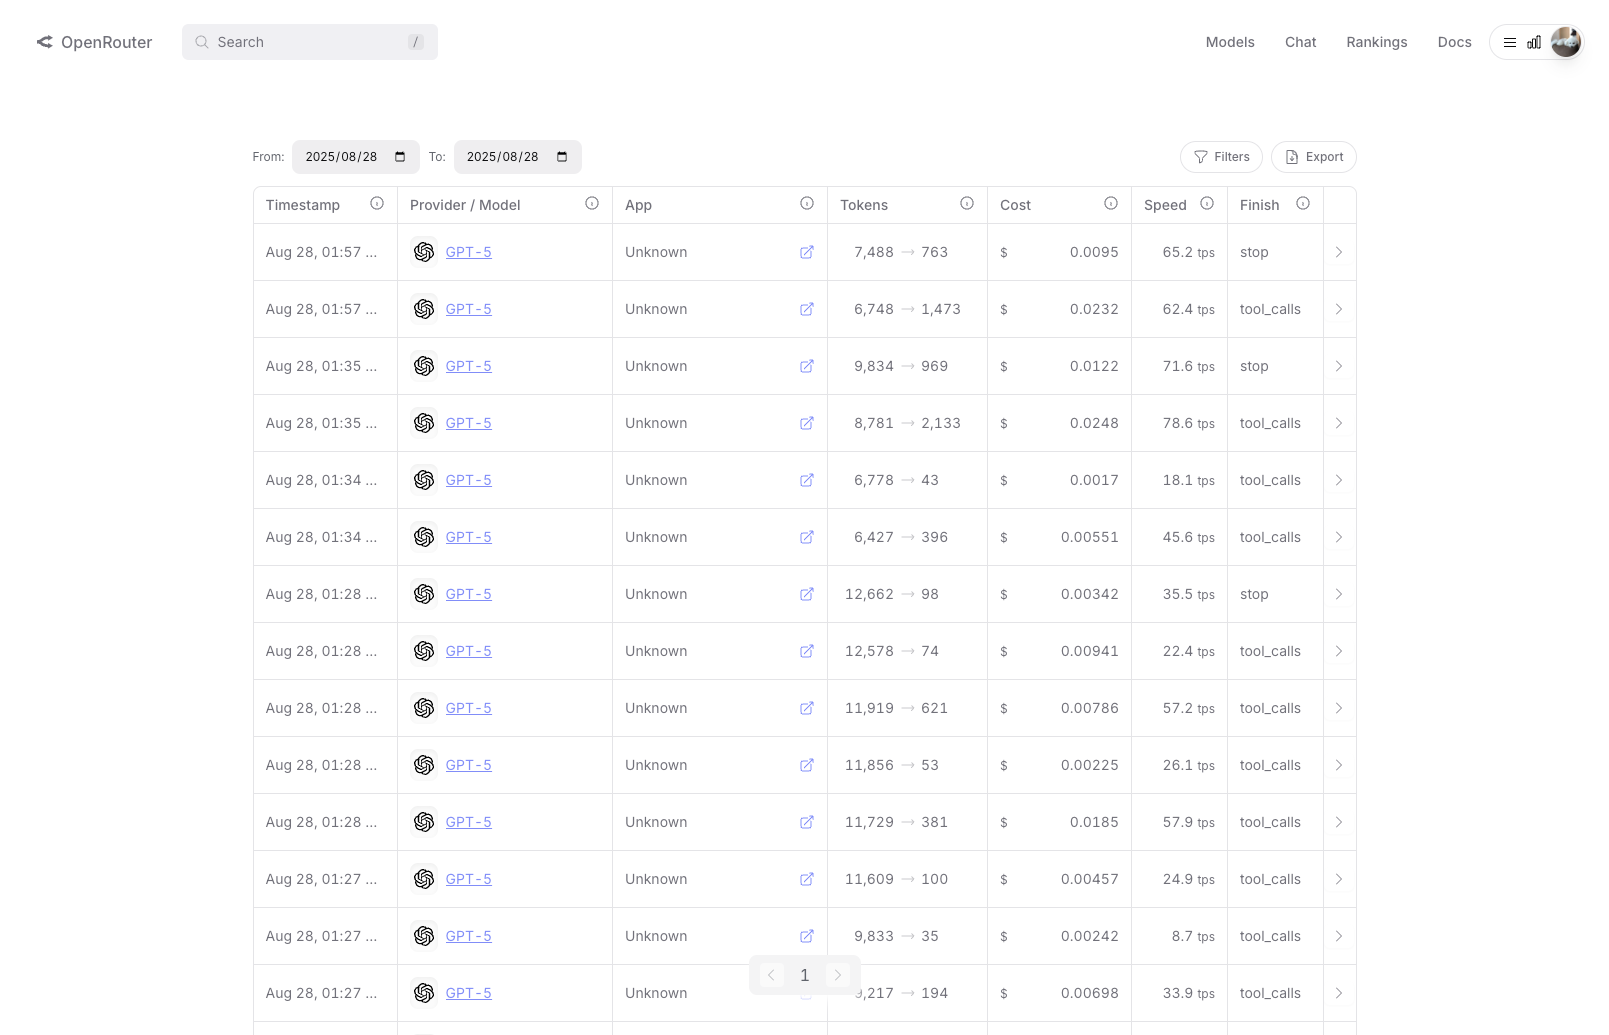Show info for the Tokens column
1609x1035 pixels.
967,203
